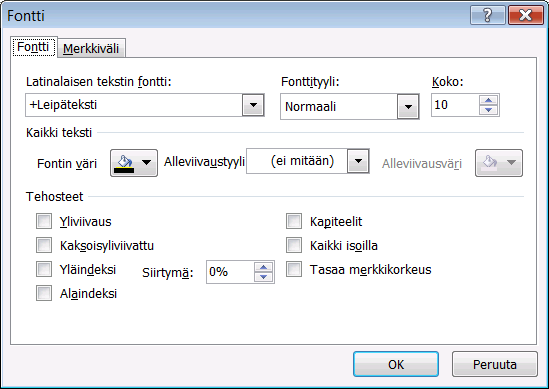
Task: Switch to the Merkkiväli tab
Action: [x=91, y=48]
